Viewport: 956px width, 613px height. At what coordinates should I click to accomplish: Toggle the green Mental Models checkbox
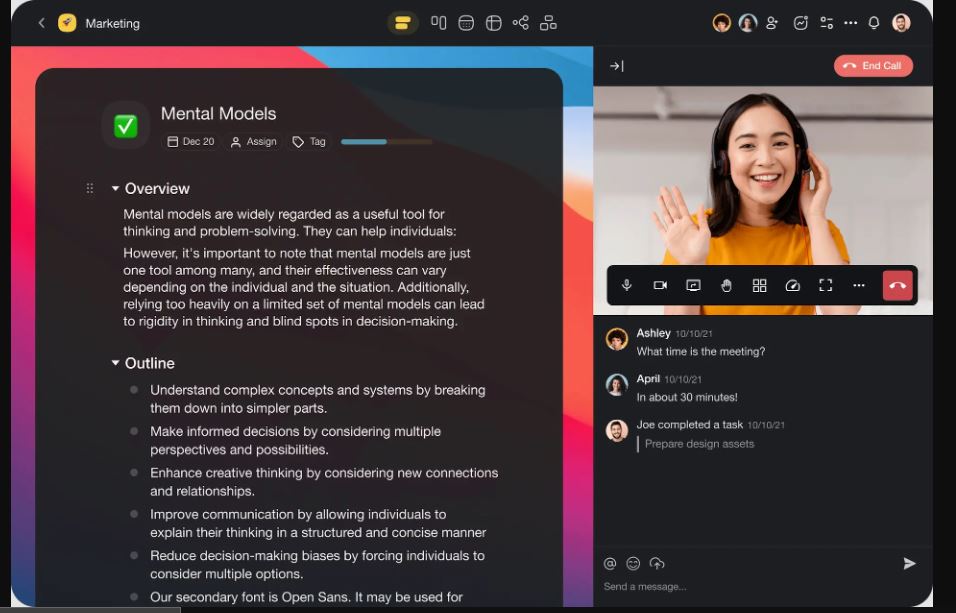click(x=125, y=126)
